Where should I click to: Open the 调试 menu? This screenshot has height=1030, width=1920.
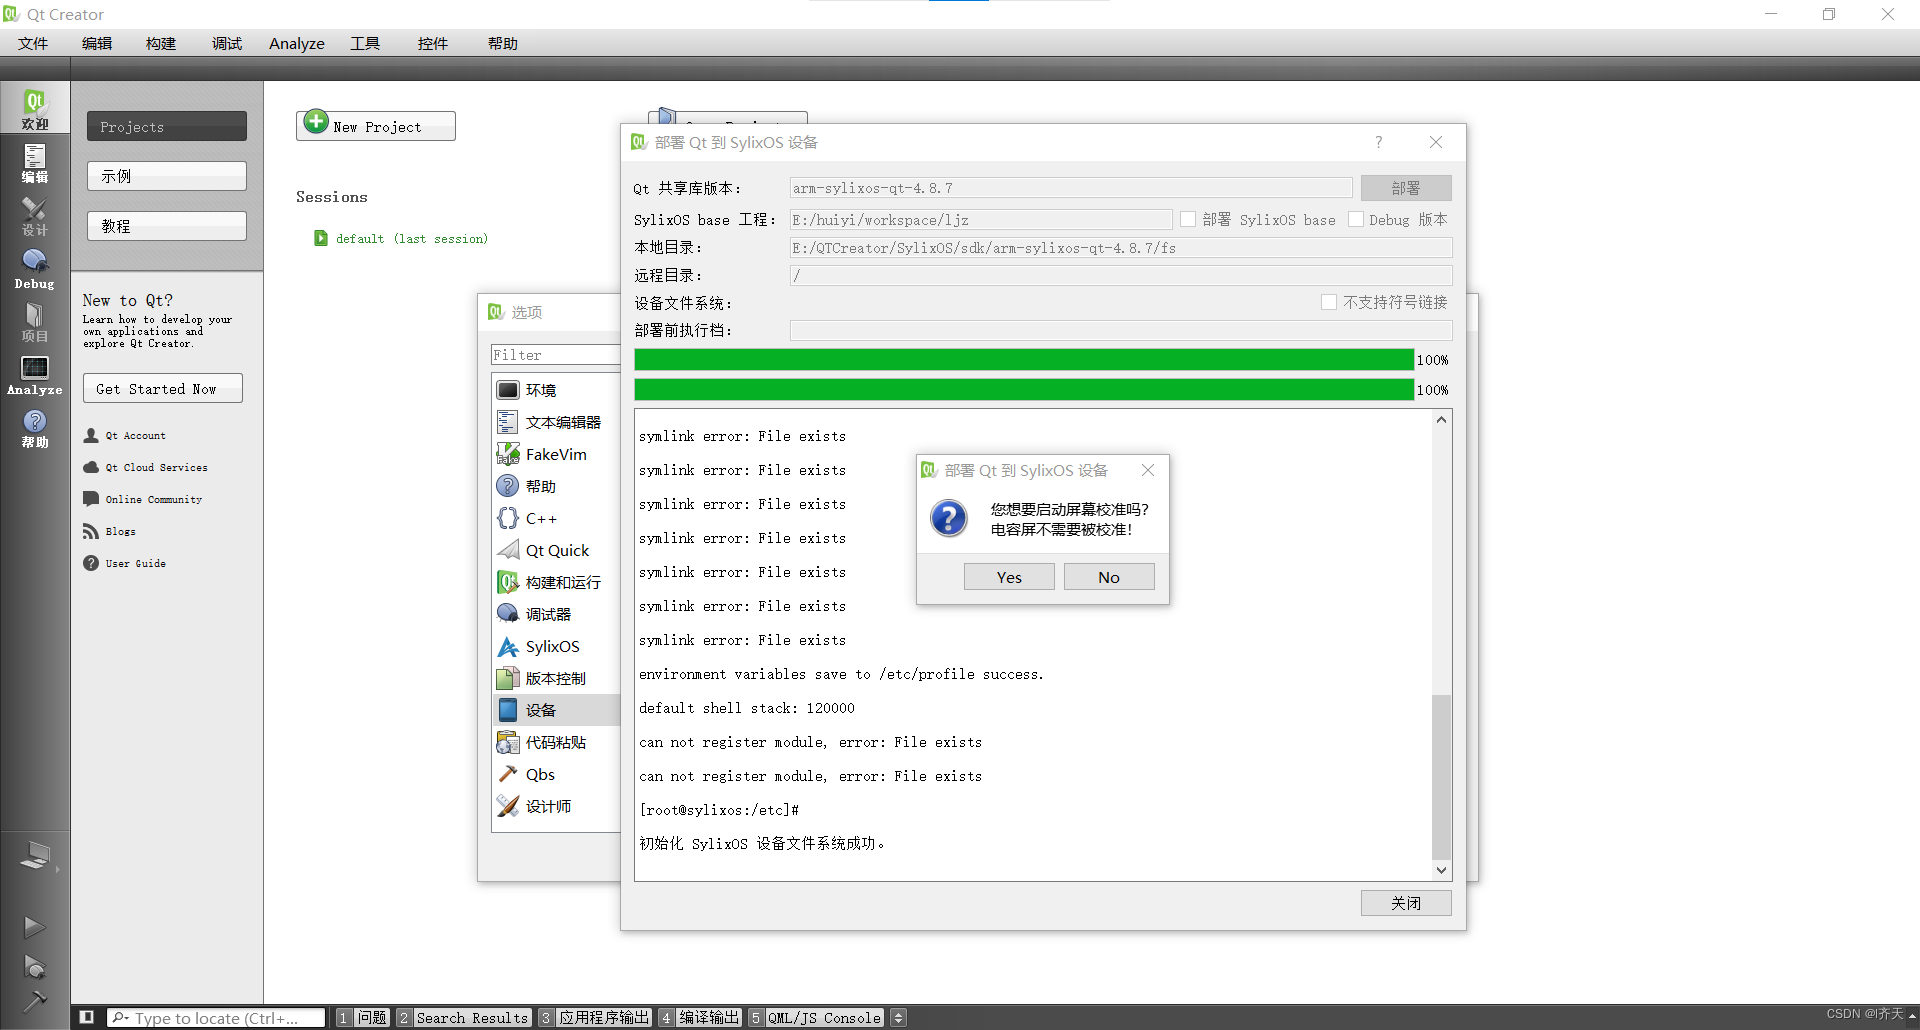227,43
